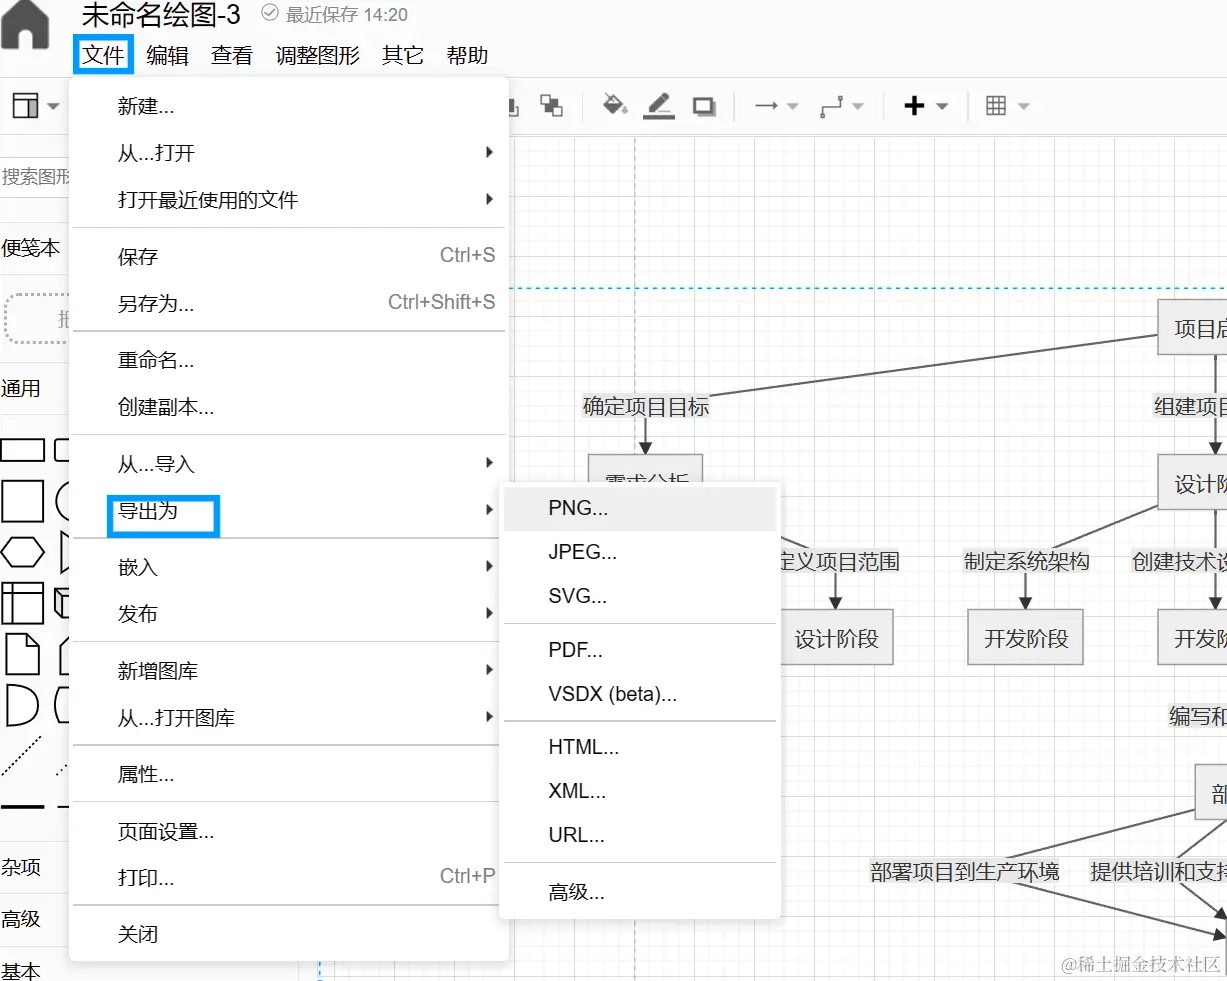This screenshot has width=1227, height=981.
Task: Open the Fill Color tool icon
Action: (x=613, y=105)
